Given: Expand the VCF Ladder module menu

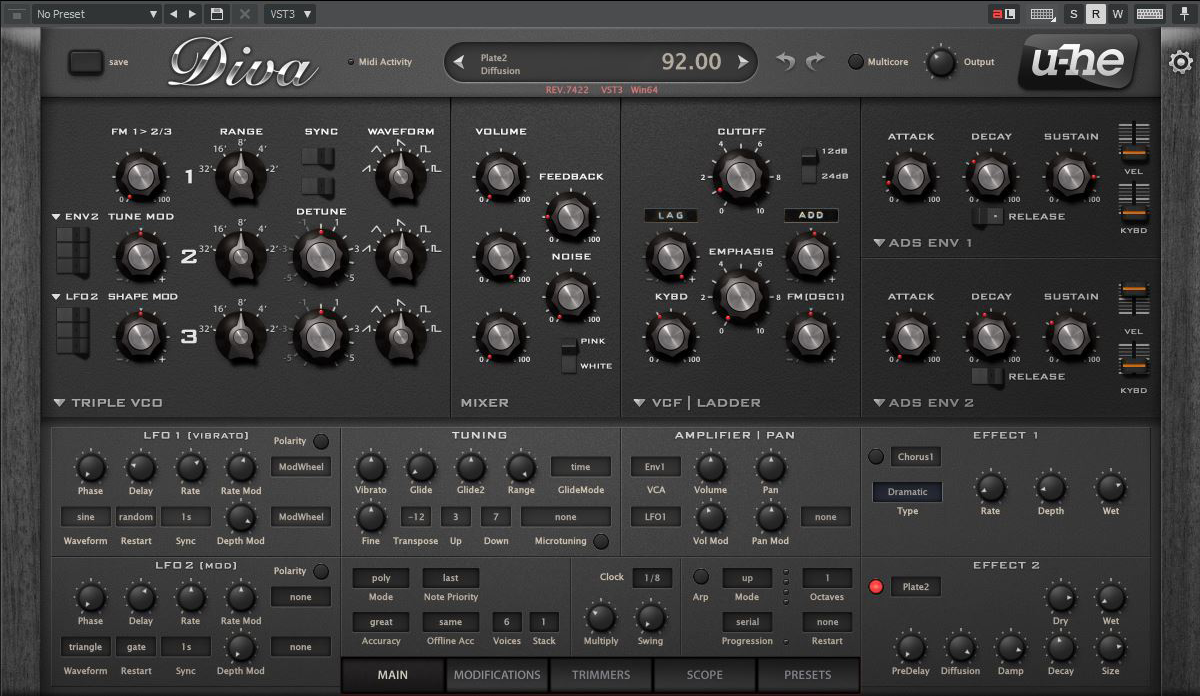Looking at the screenshot, I should (x=639, y=403).
